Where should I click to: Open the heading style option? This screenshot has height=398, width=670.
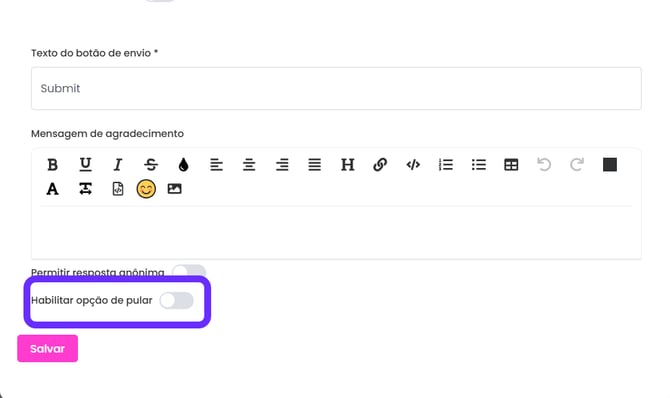click(347, 165)
